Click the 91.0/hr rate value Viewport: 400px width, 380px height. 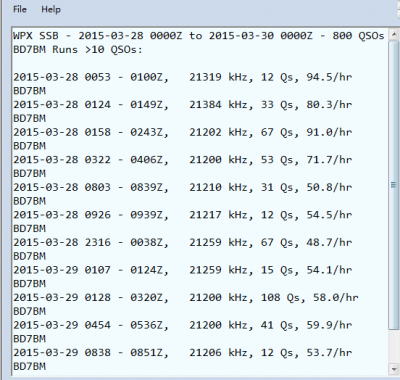click(329, 132)
